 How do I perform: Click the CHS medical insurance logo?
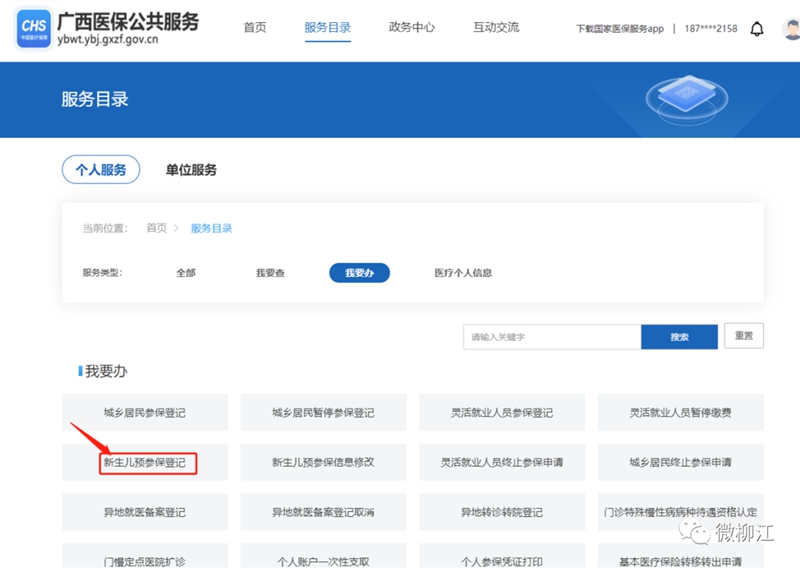coord(35,28)
